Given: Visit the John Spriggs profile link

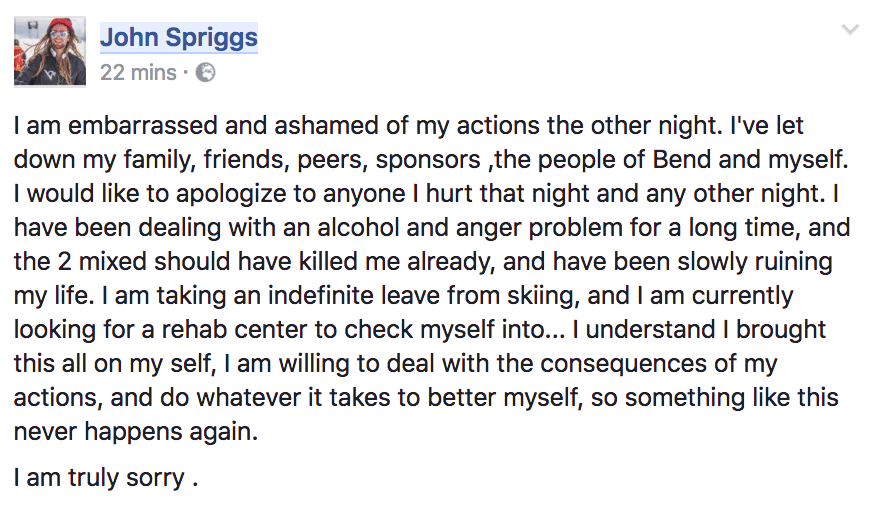Looking at the screenshot, I should (179, 38).
